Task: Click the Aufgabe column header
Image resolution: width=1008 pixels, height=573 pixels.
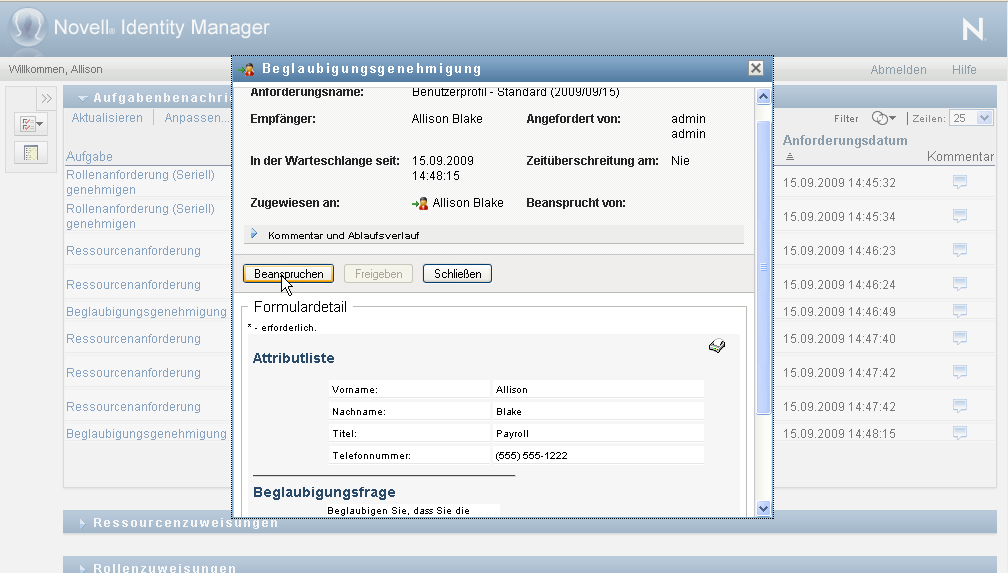Action: 89,156
